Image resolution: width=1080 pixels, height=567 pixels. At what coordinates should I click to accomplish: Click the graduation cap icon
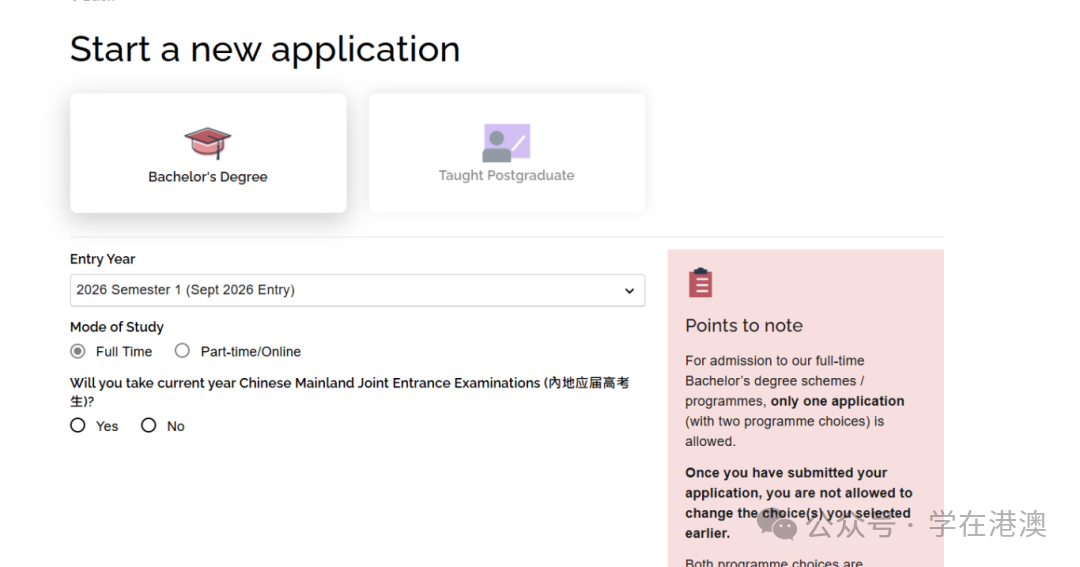[207, 143]
